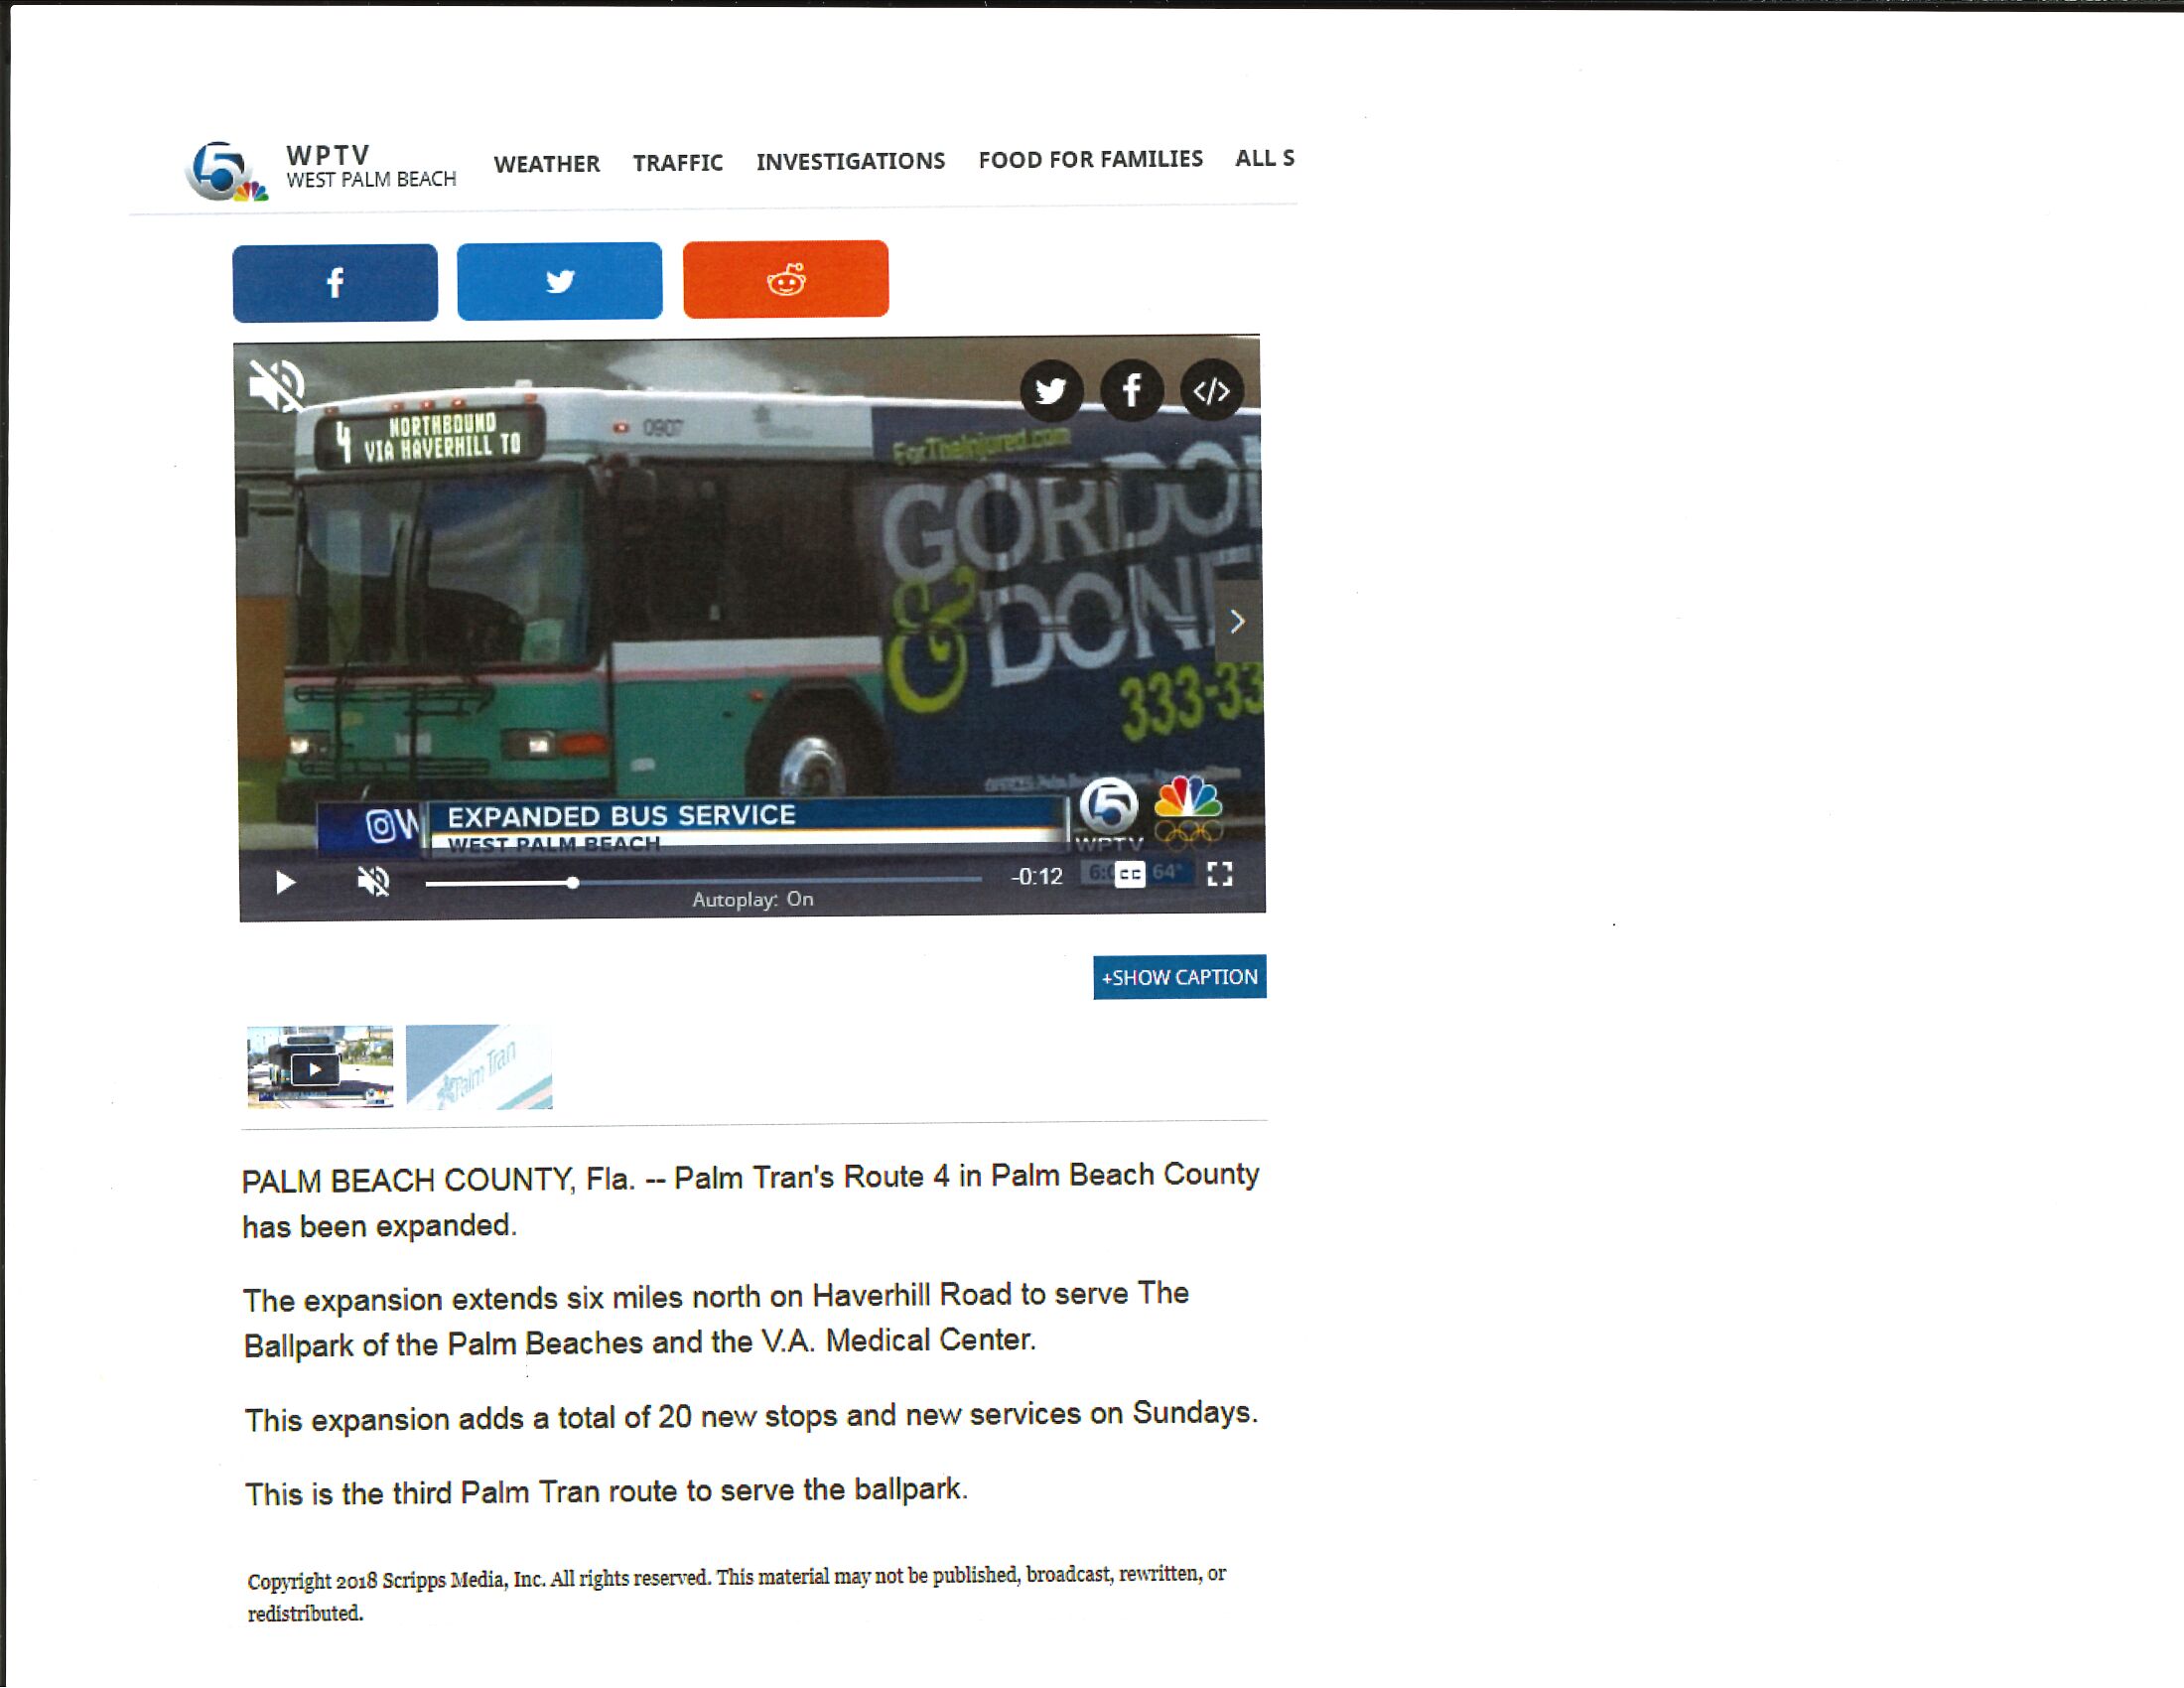Select the bus video thumbnail
The height and width of the screenshot is (1688, 2184).
[x=320, y=1066]
